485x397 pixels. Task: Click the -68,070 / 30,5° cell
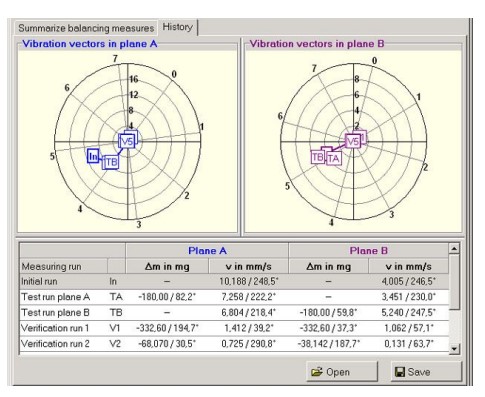(167, 343)
